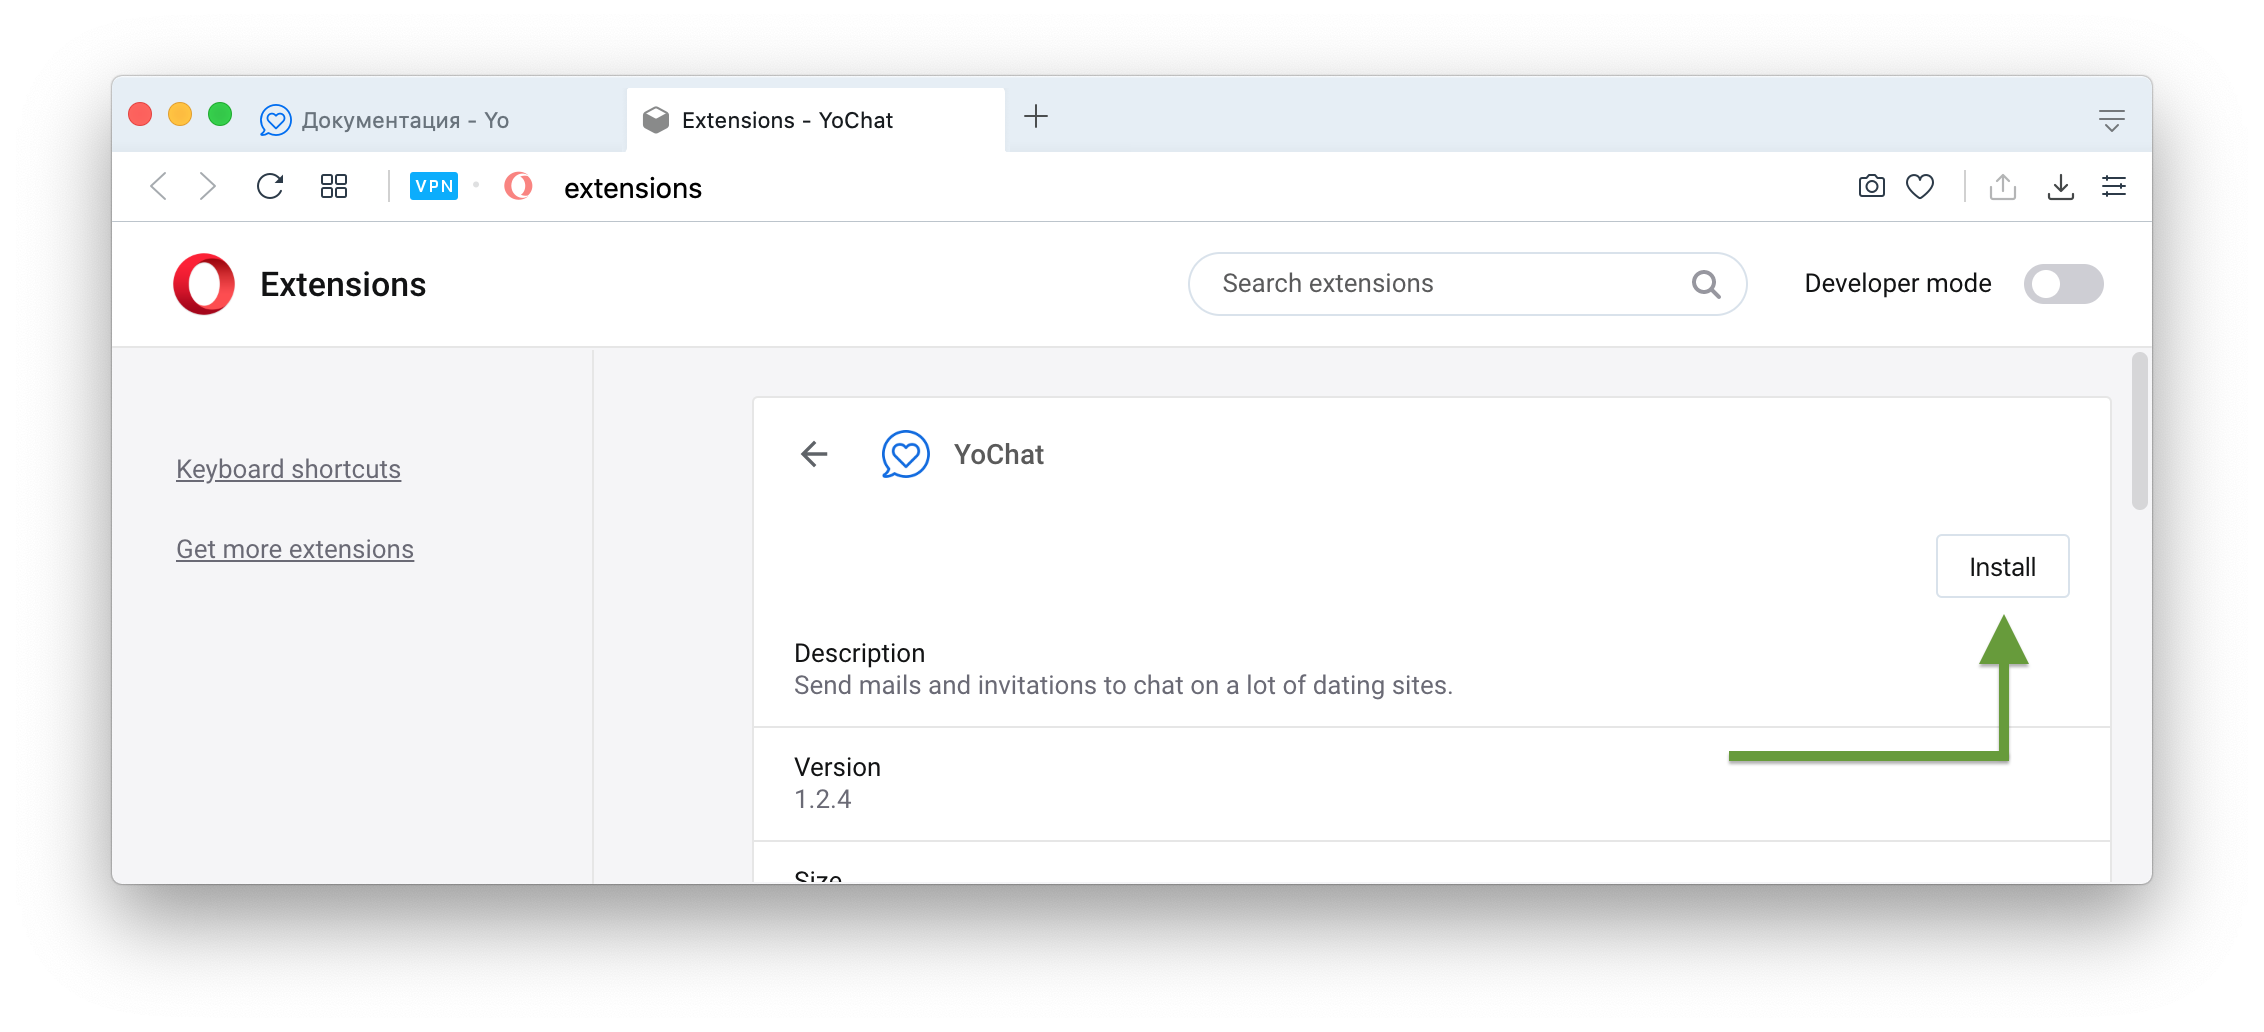Go back with the browser back arrow

[158, 187]
